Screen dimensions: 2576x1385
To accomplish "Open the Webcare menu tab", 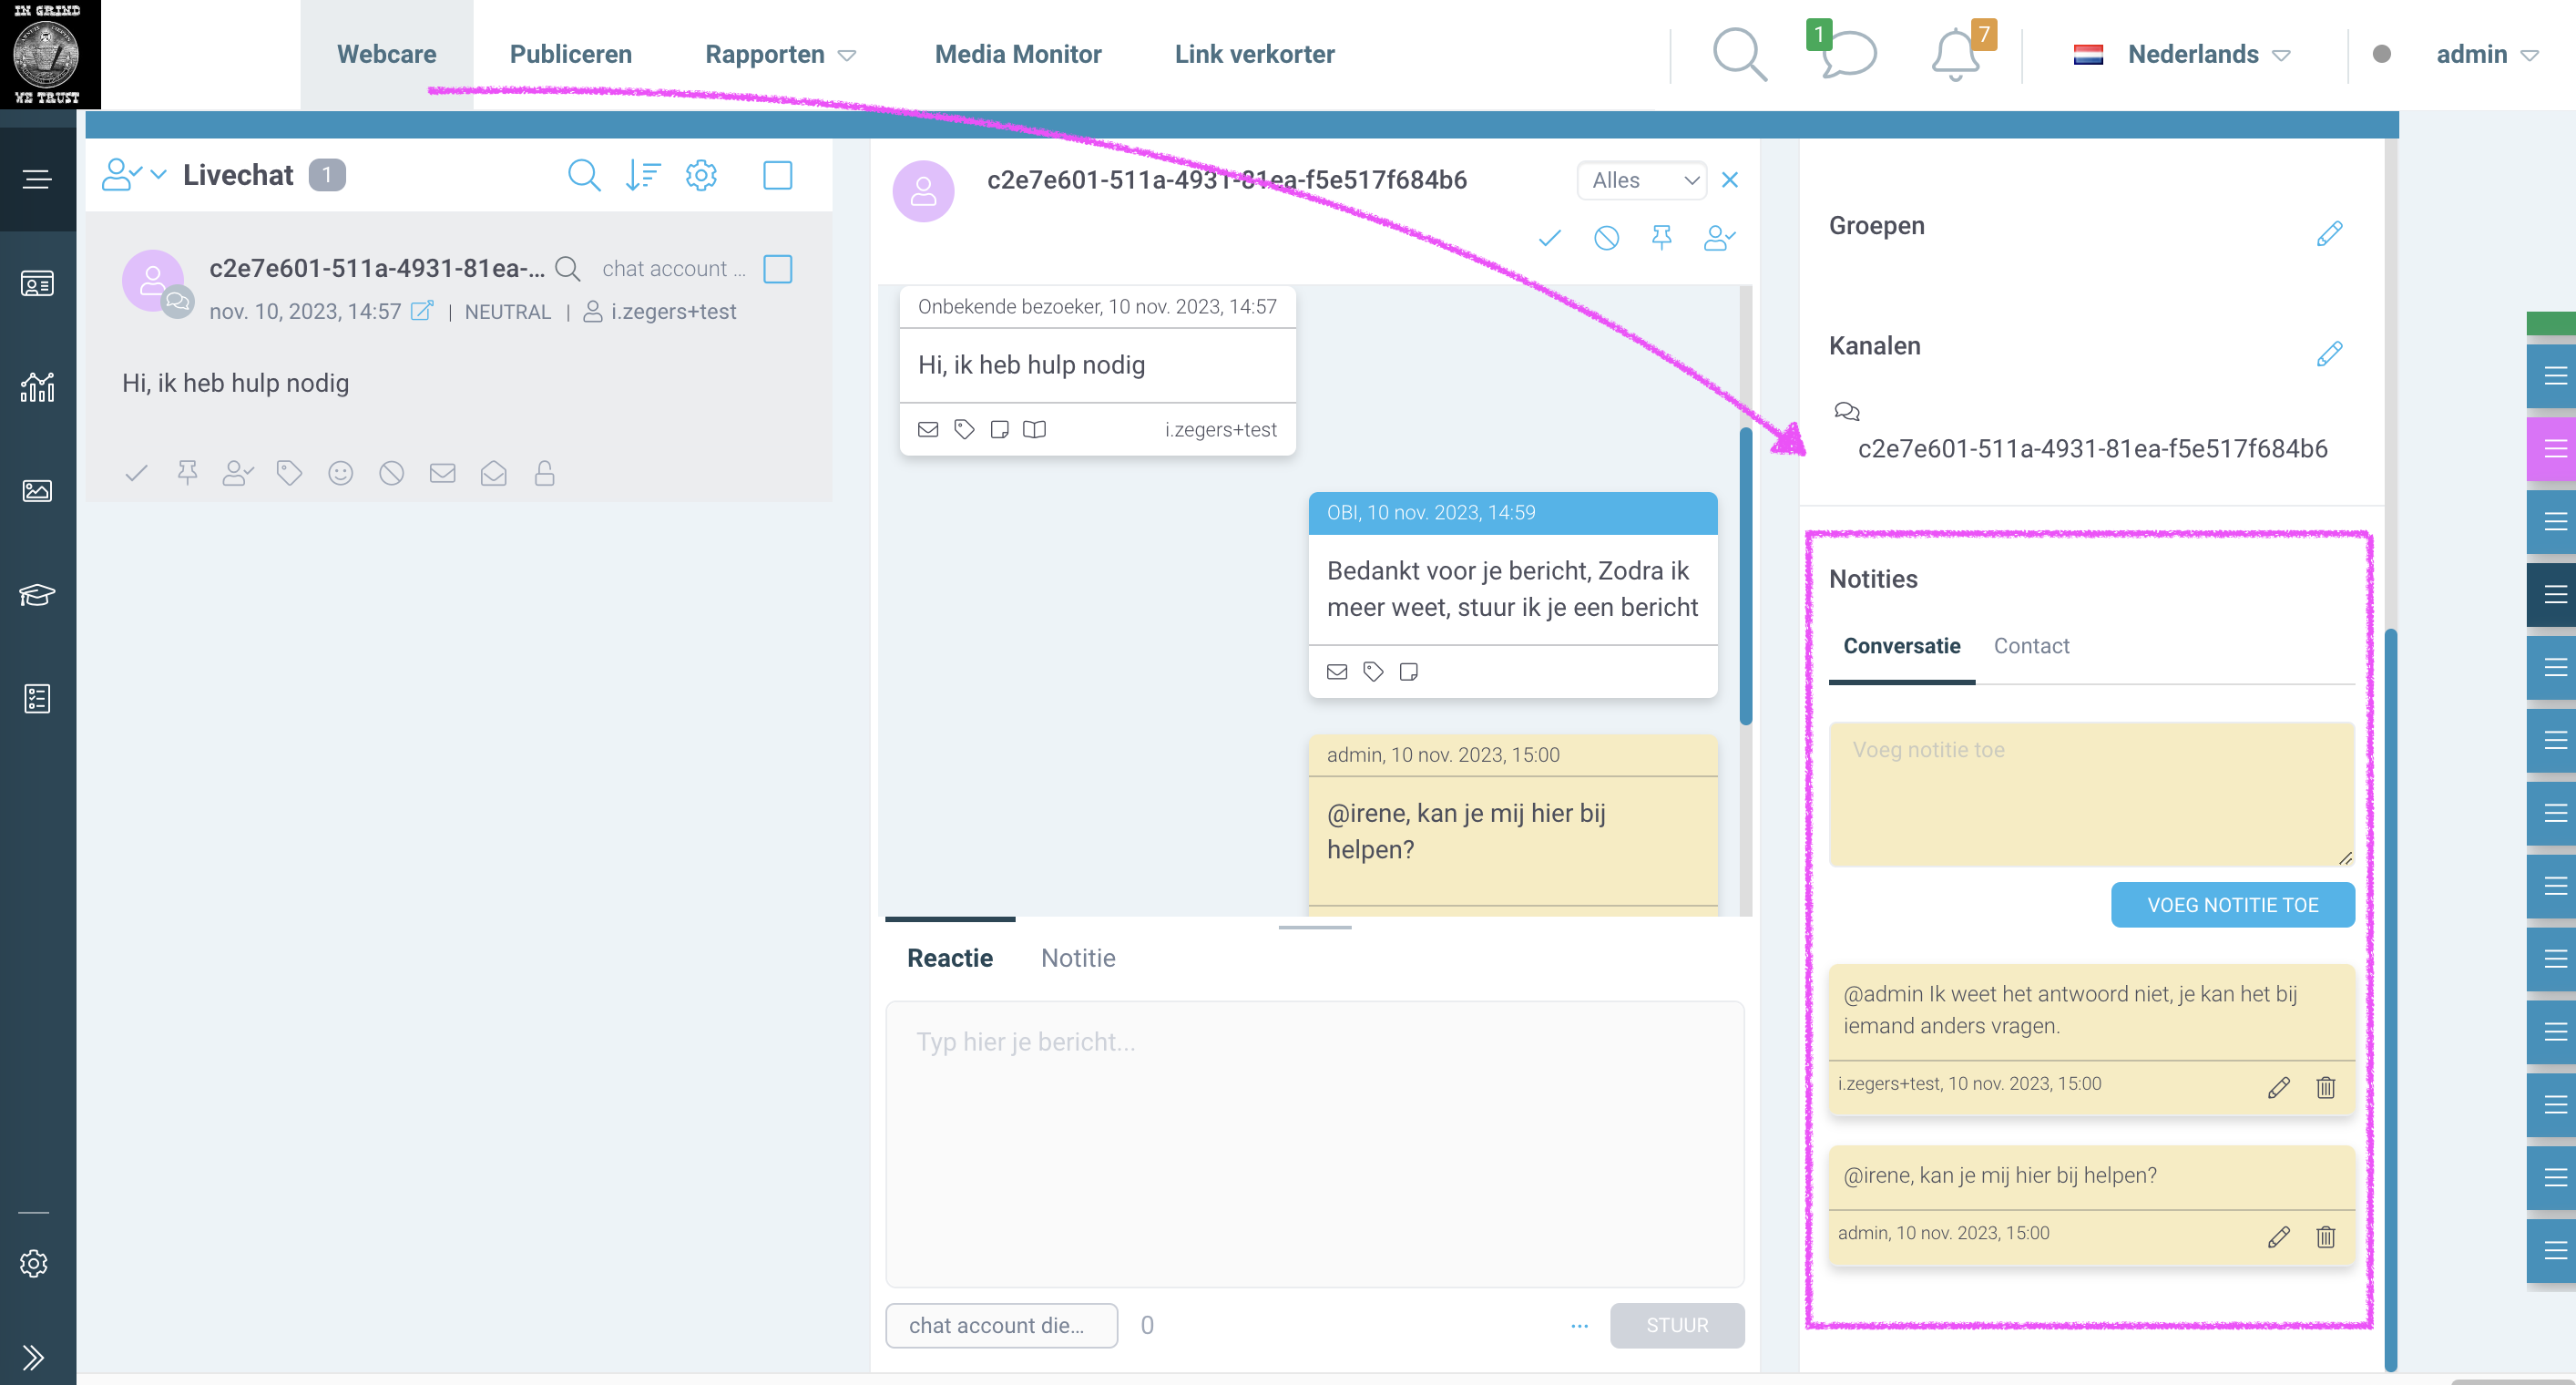I will pyautogui.click(x=386, y=54).
